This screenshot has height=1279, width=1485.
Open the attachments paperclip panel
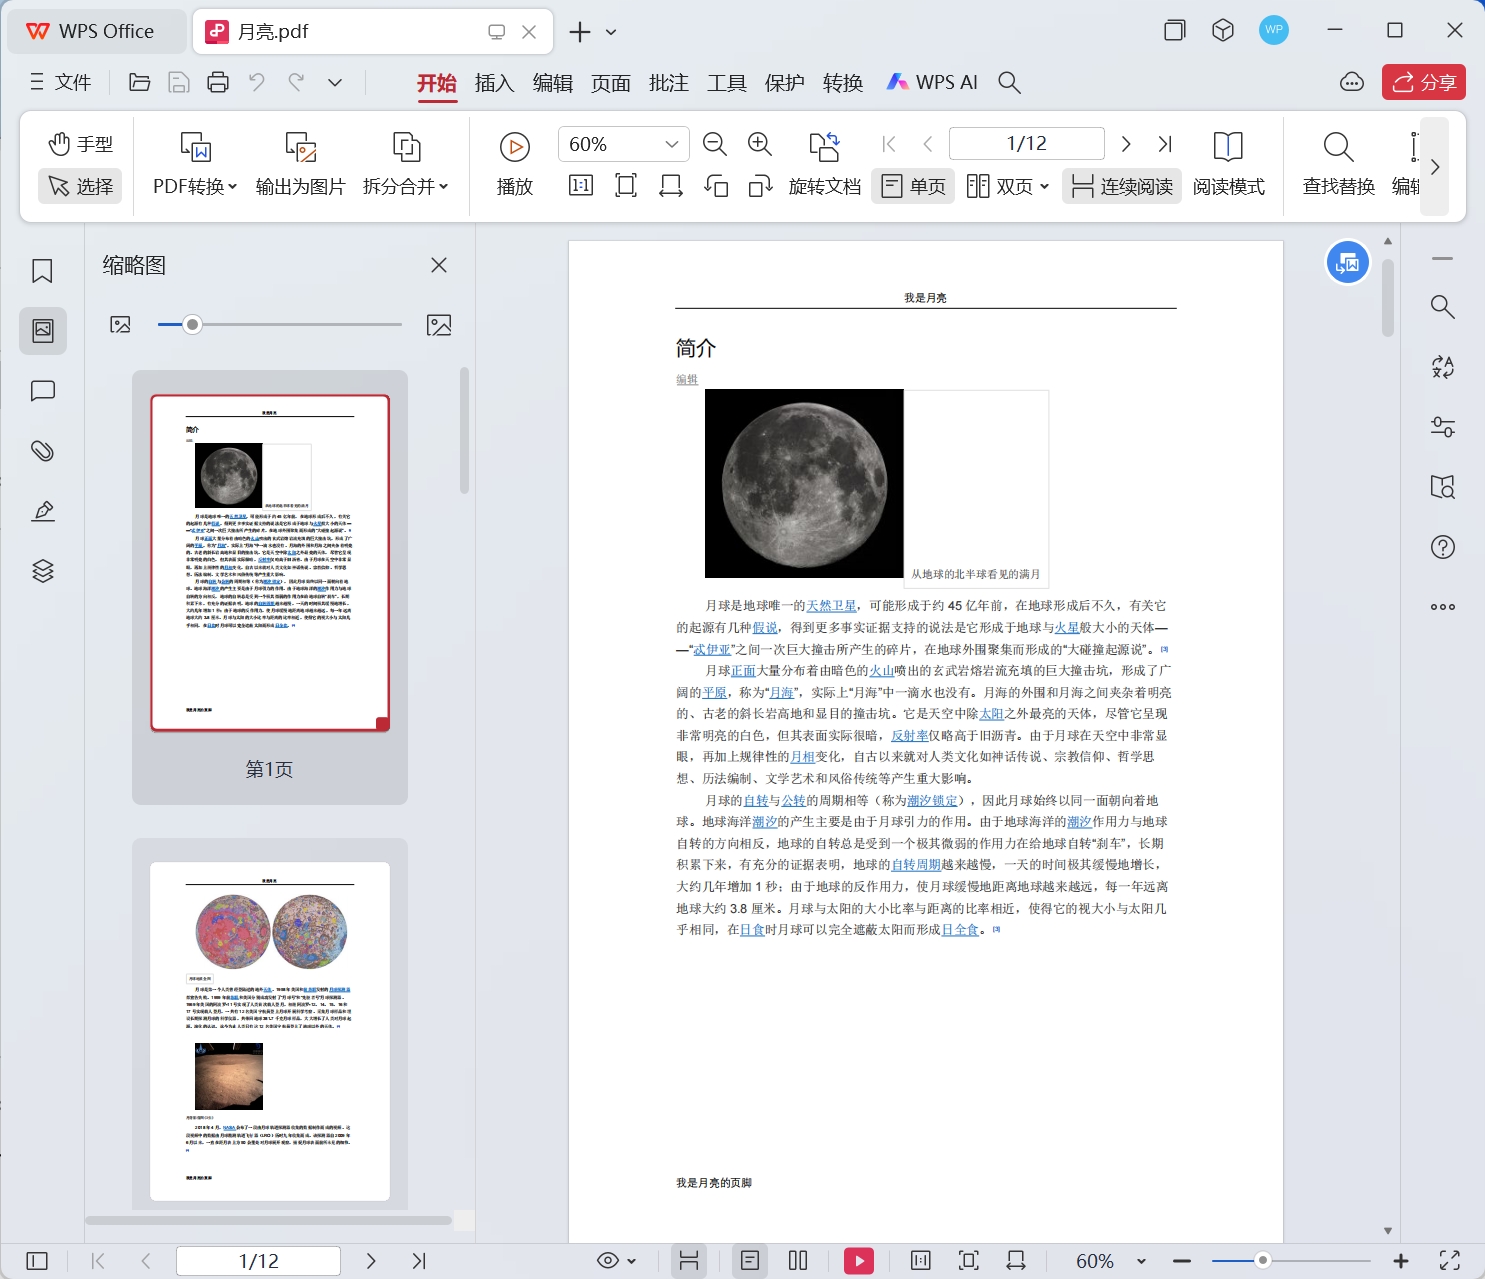(x=42, y=451)
